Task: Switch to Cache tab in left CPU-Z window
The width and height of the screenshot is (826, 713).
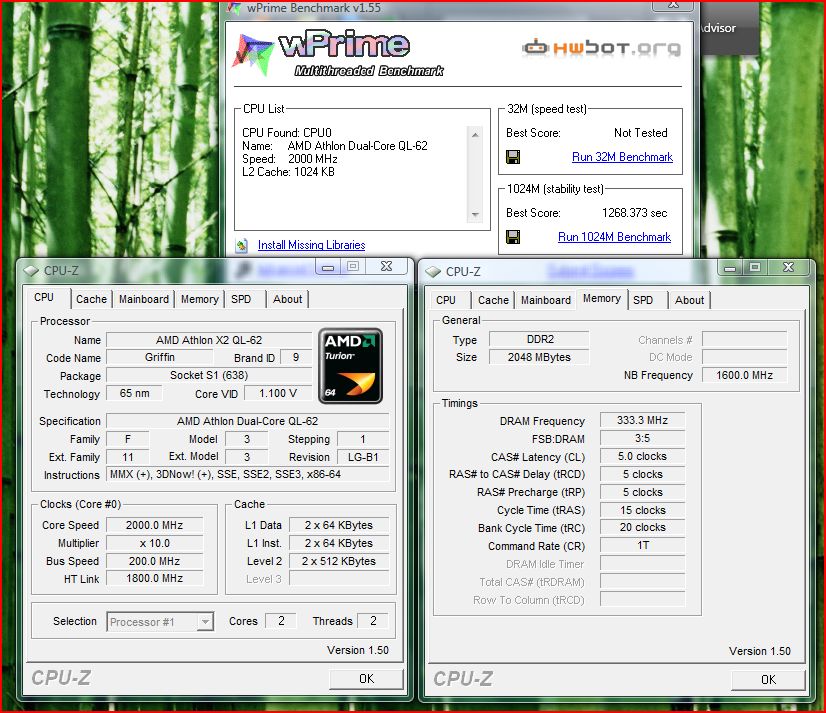Action: point(91,299)
